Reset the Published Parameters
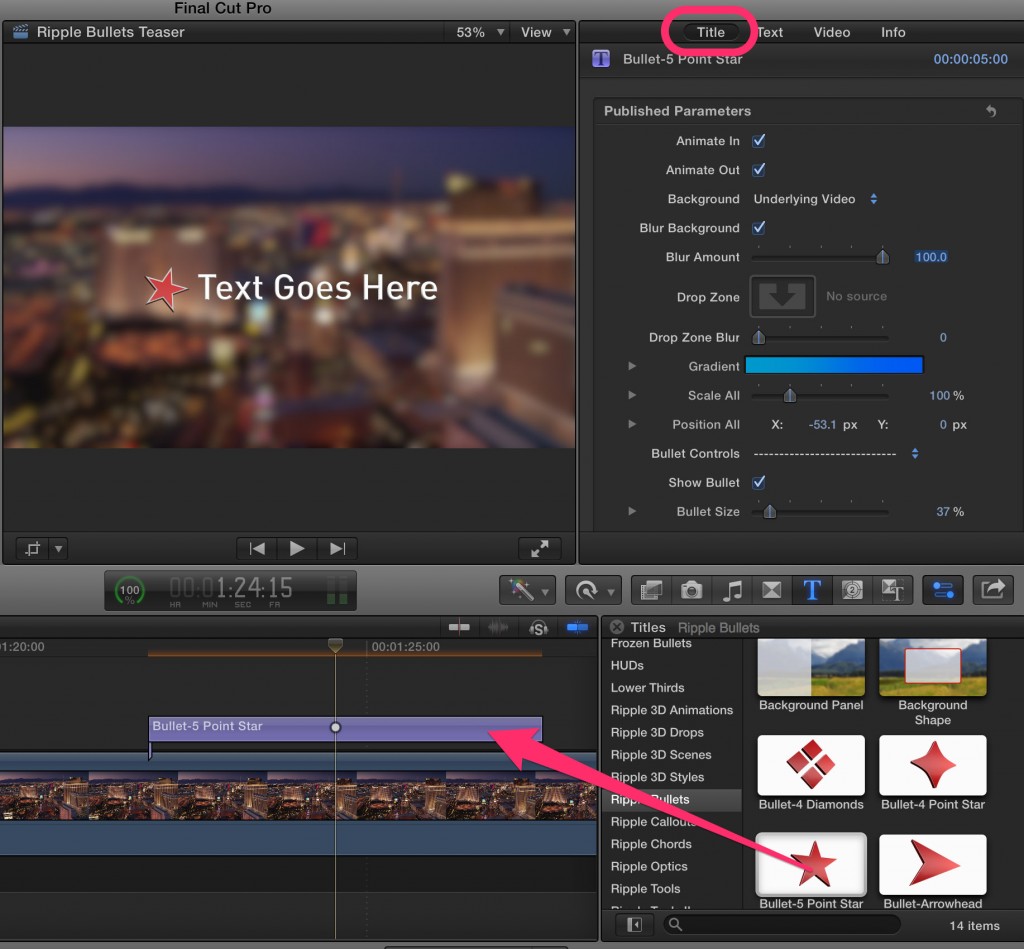 point(991,111)
